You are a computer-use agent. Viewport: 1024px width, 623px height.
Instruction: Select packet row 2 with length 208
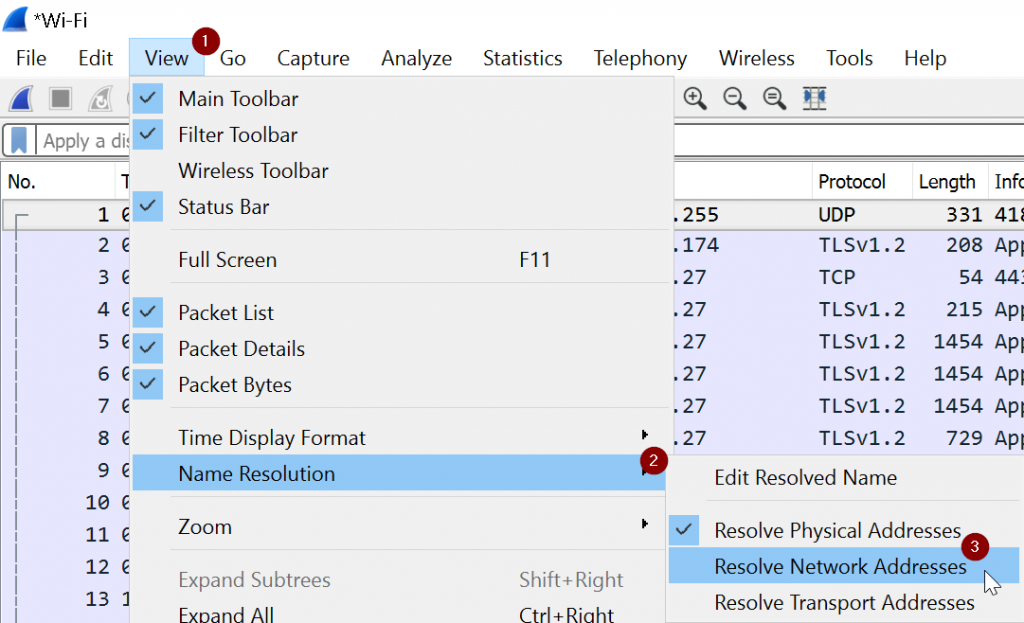[x=849, y=245]
